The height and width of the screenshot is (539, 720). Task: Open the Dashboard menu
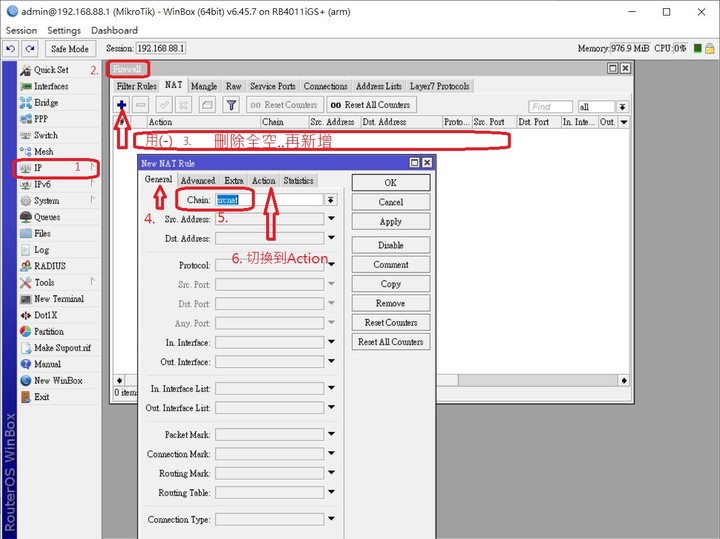[x=114, y=30]
